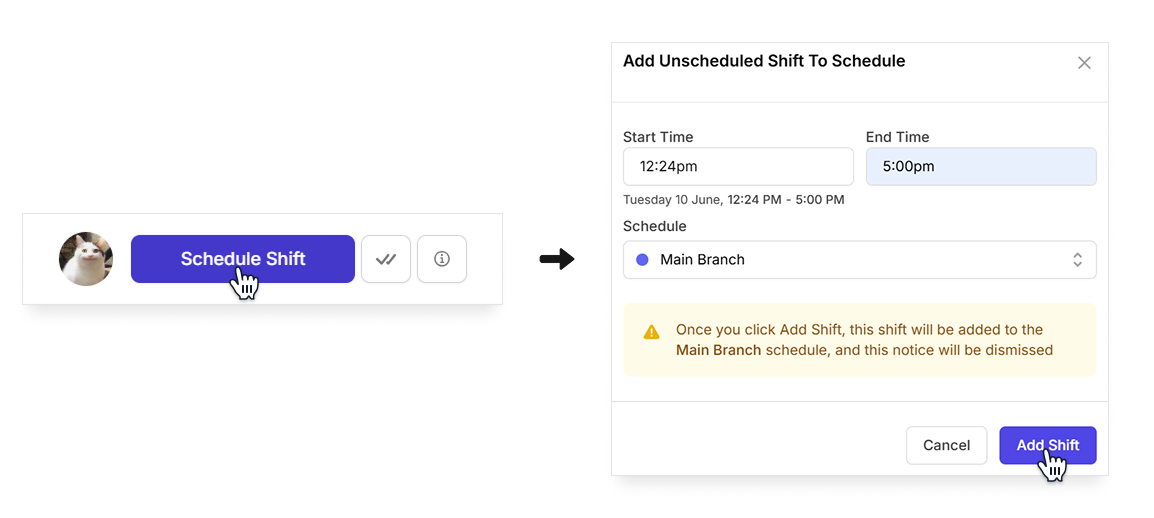Click the purple dot beside Main Branch

click(643, 260)
